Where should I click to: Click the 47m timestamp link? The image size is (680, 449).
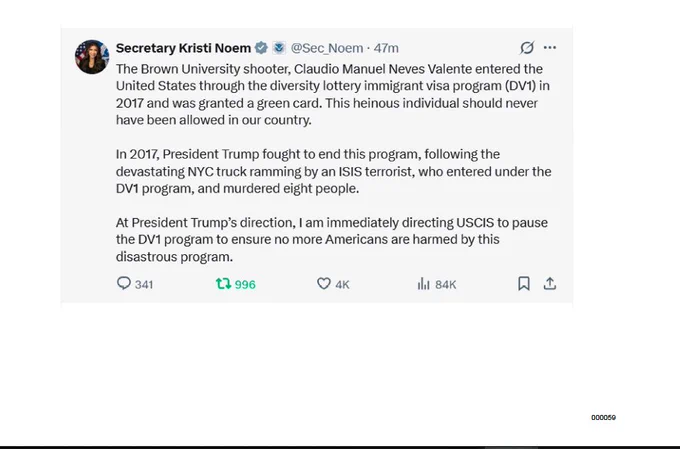click(386, 48)
